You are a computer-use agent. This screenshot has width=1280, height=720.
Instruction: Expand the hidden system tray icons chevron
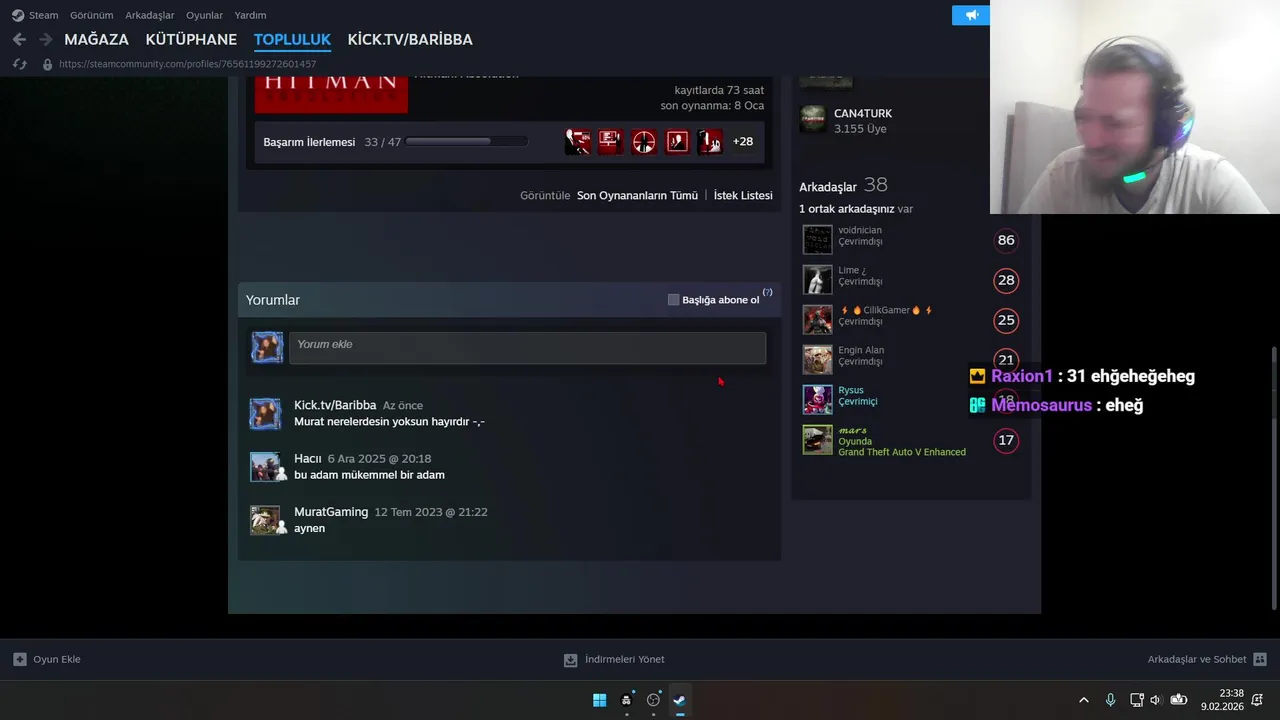1083,700
